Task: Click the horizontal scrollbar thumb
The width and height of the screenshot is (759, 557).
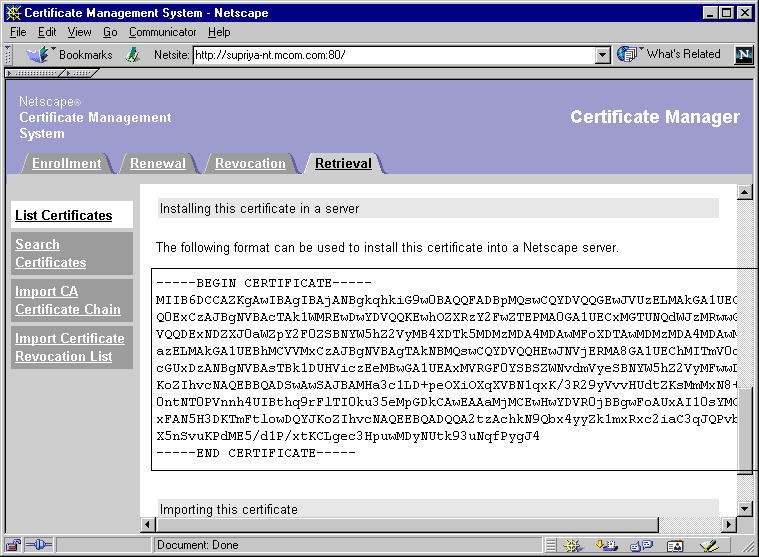Action: point(408,525)
